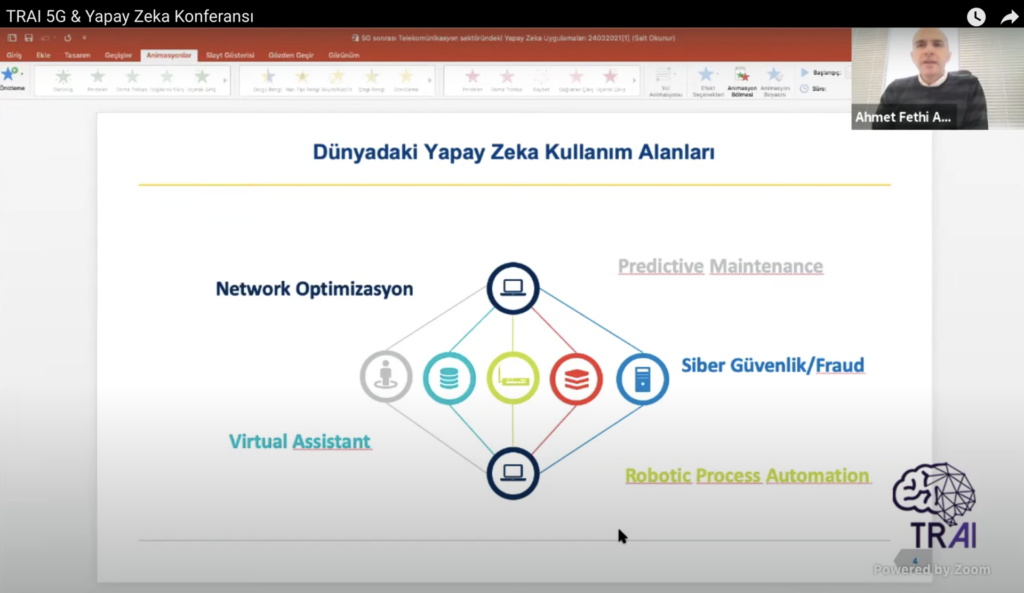Expand the entrance effects gallery arrow
The image size is (1024, 593).
click(227, 81)
